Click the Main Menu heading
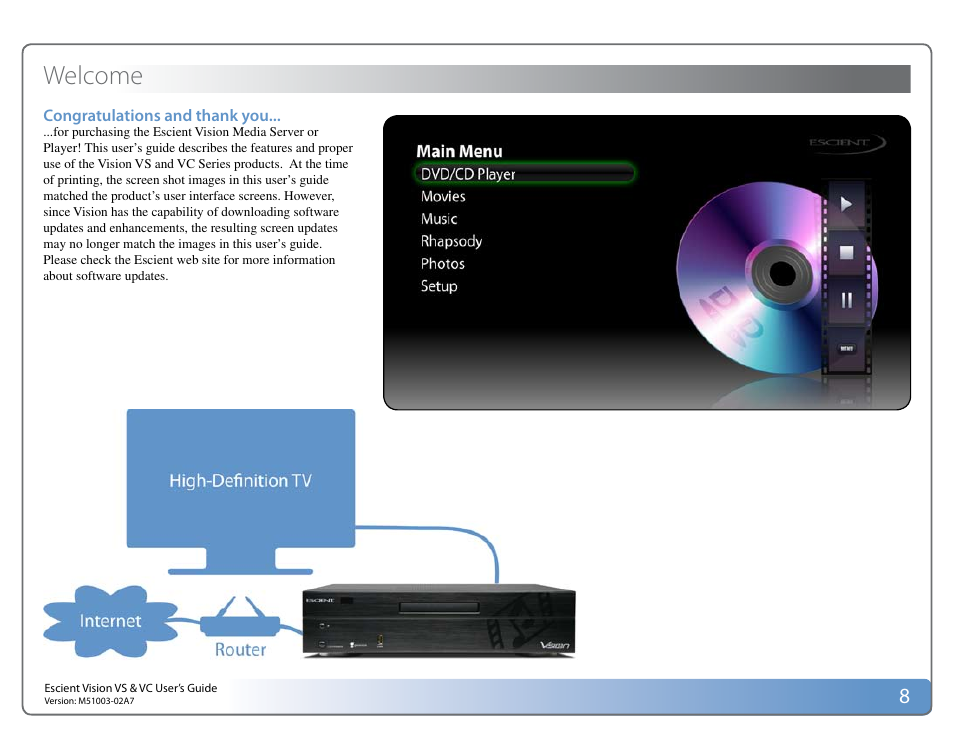This screenshot has height=738, width=954. coord(459,151)
